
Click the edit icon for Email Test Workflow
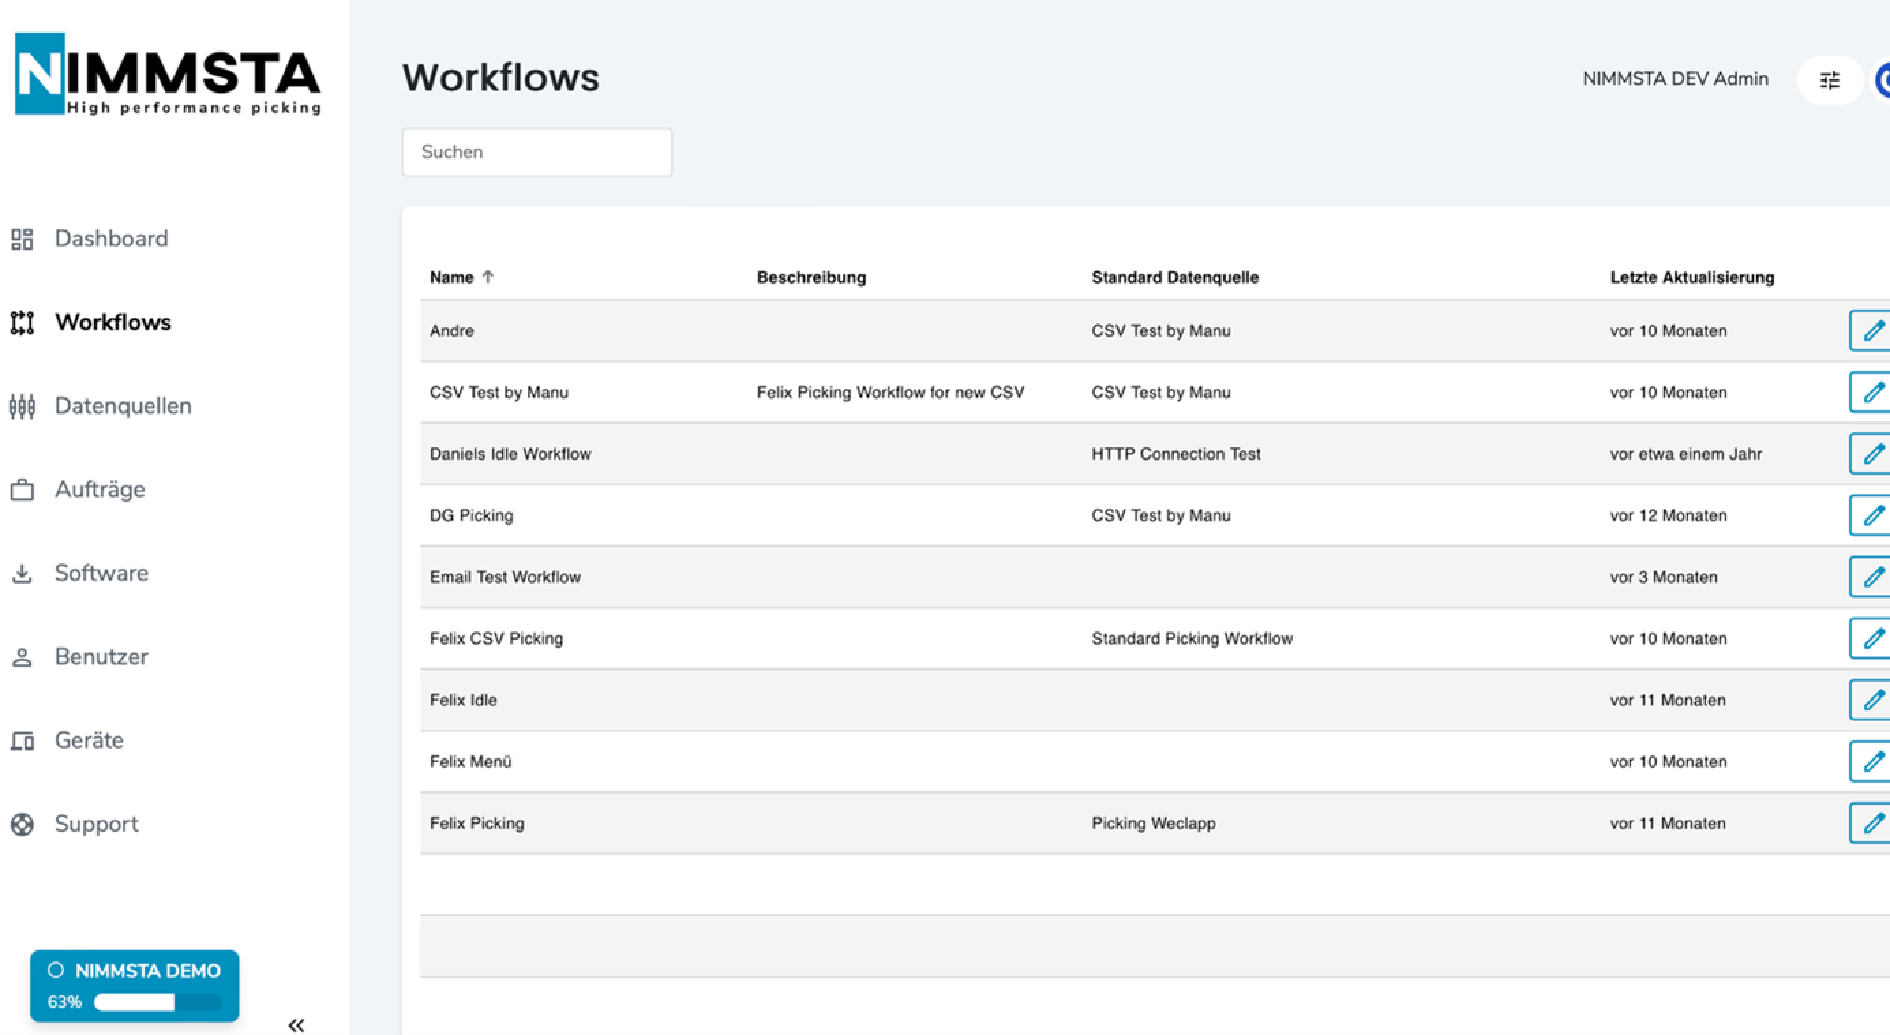point(1873,576)
